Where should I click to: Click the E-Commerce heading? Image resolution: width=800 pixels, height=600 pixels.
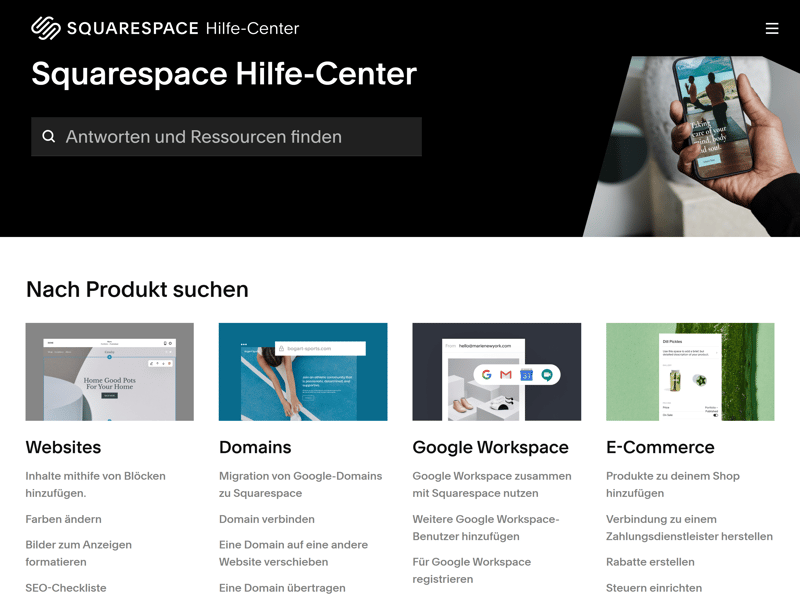[660, 447]
